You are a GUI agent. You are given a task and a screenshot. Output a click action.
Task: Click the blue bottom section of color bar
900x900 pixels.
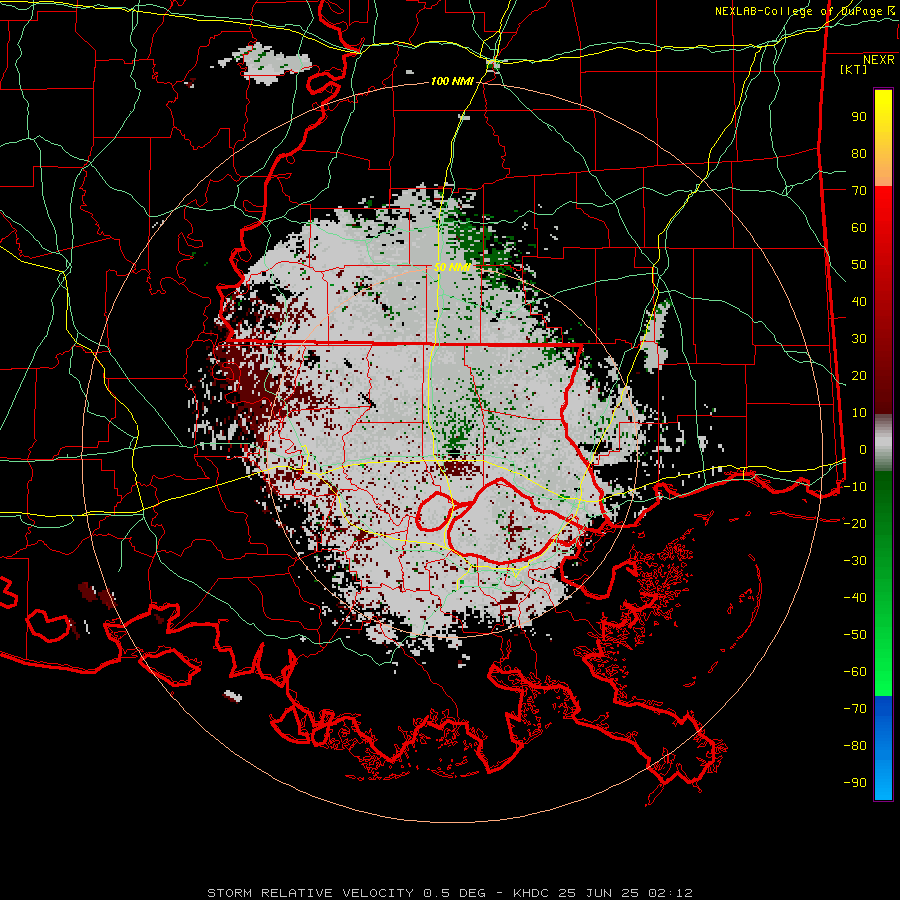tap(883, 747)
